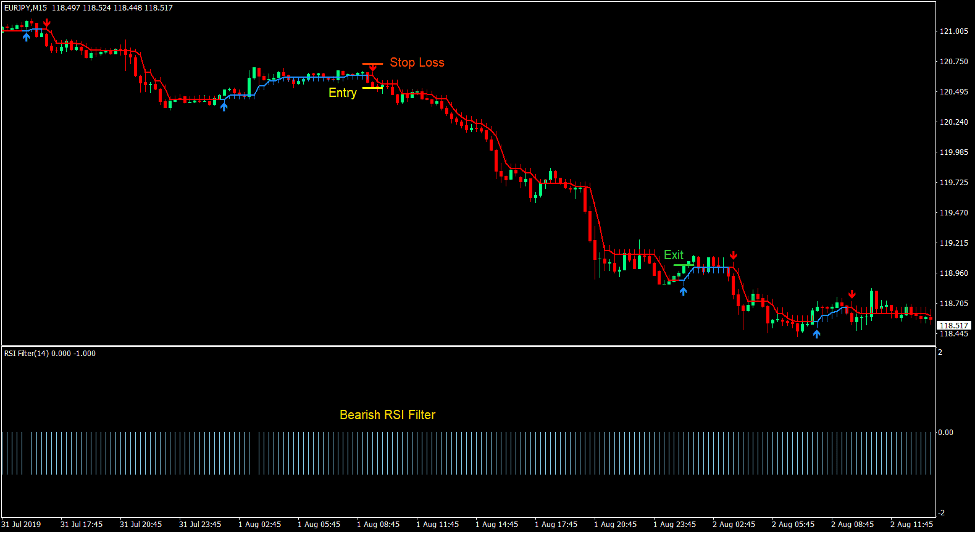977x533 pixels.
Task: Click the 1 Aug 08:45 time label
Action: coord(378,524)
